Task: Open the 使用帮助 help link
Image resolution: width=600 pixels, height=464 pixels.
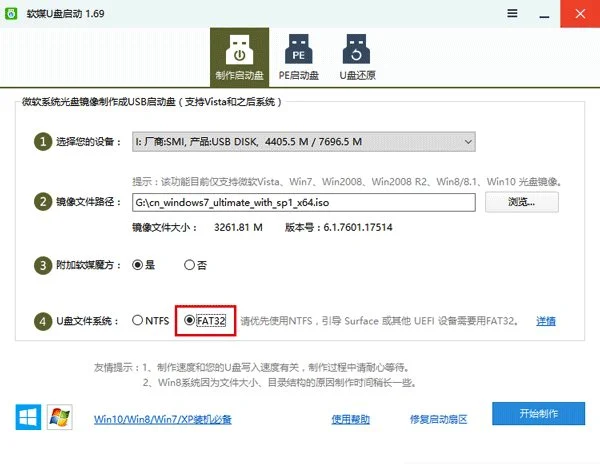Action: (x=351, y=419)
